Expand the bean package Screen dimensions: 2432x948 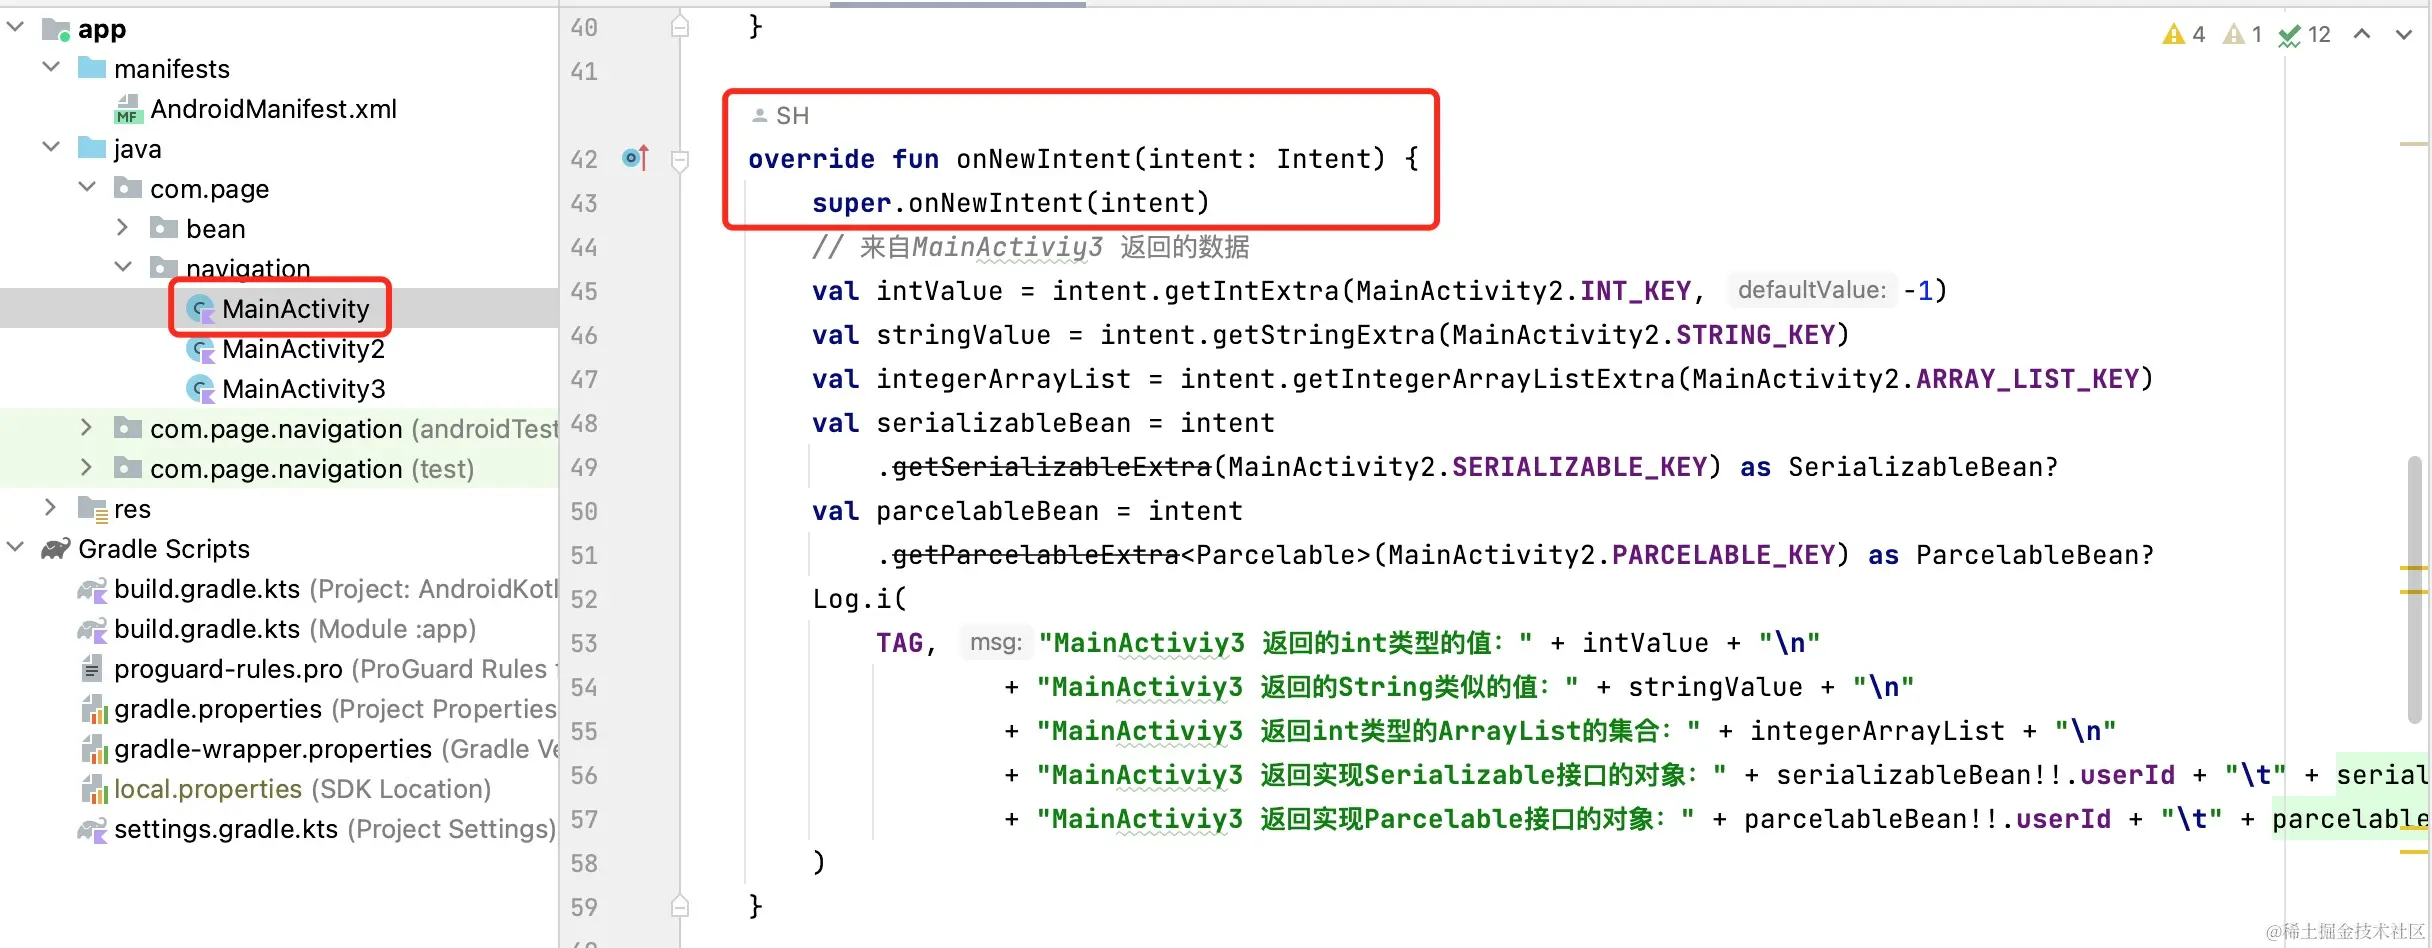pyautogui.click(x=122, y=228)
